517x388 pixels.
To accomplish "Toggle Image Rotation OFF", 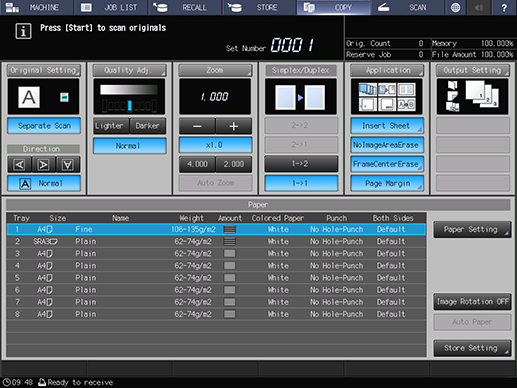I will tap(472, 302).
